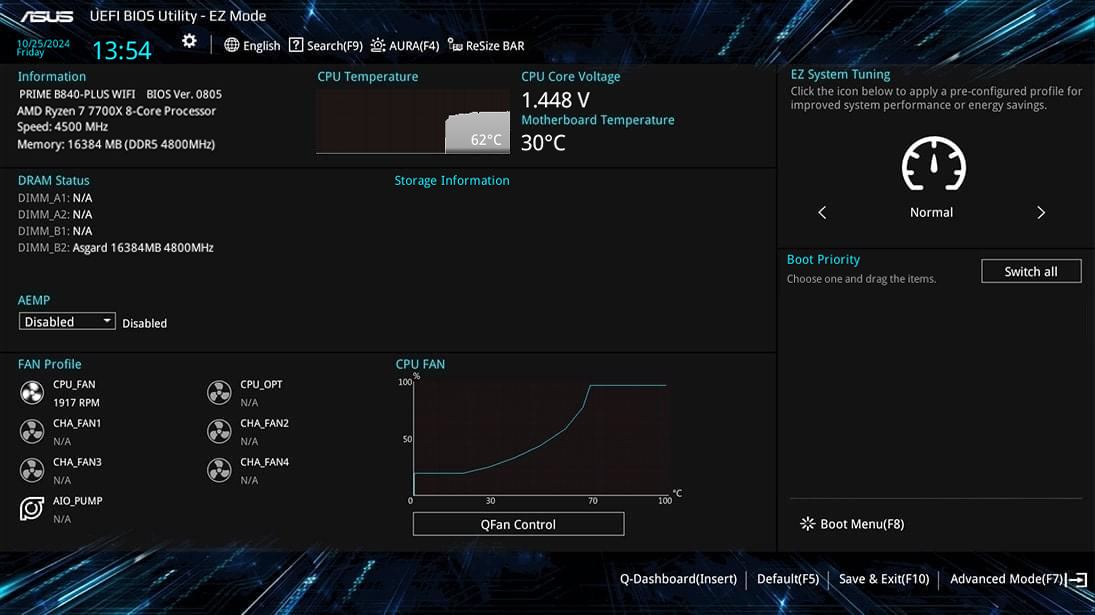
Task: Go to the next EZ tuning profile
Action: (x=1041, y=212)
